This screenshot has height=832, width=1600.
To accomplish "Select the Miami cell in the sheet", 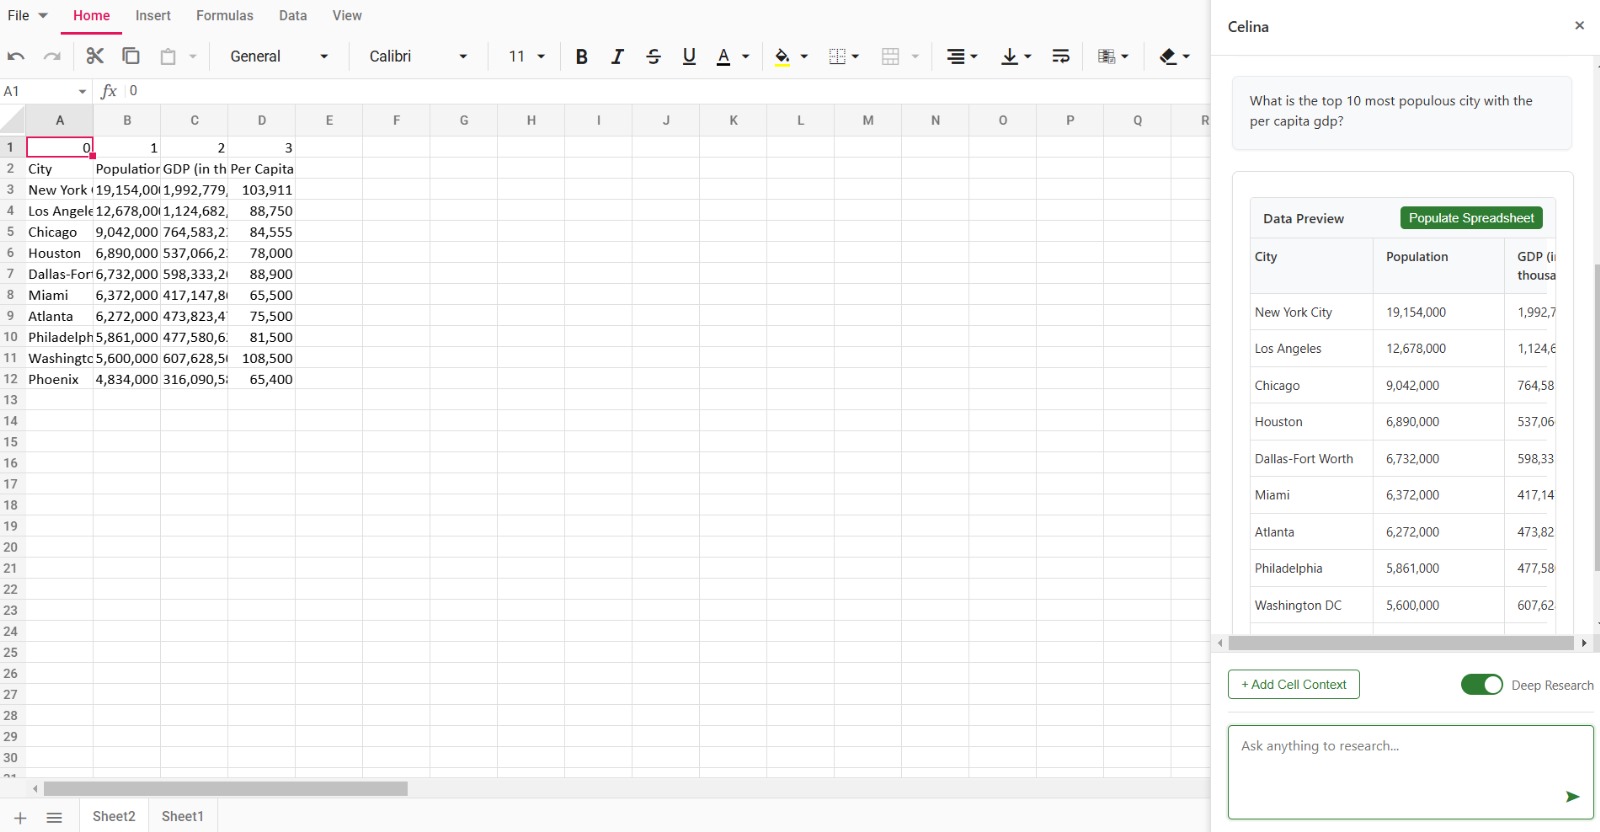I will 59,295.
